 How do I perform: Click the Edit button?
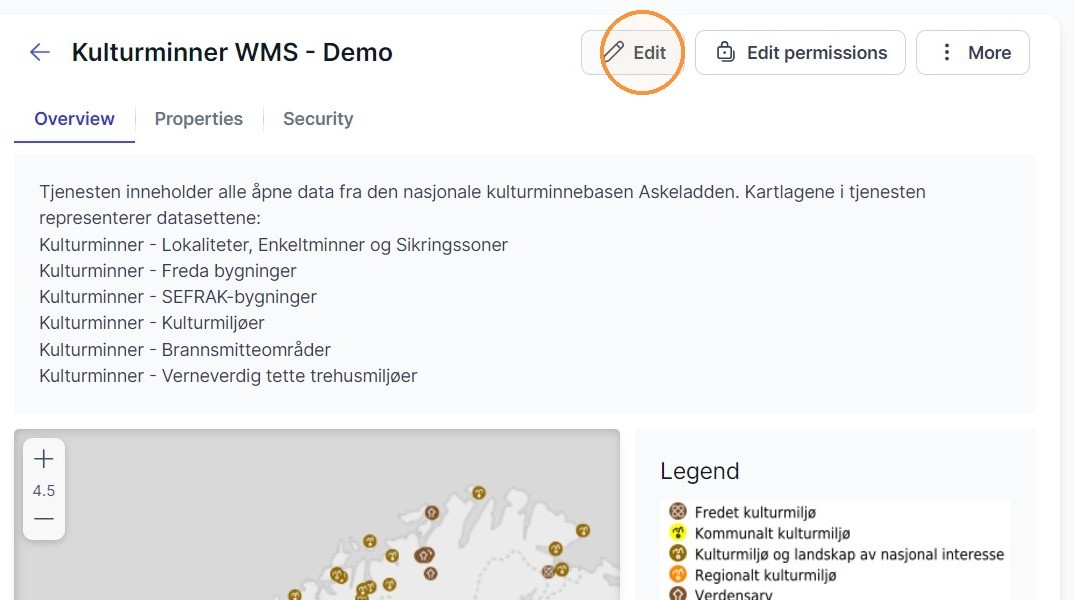click(633, 53)
